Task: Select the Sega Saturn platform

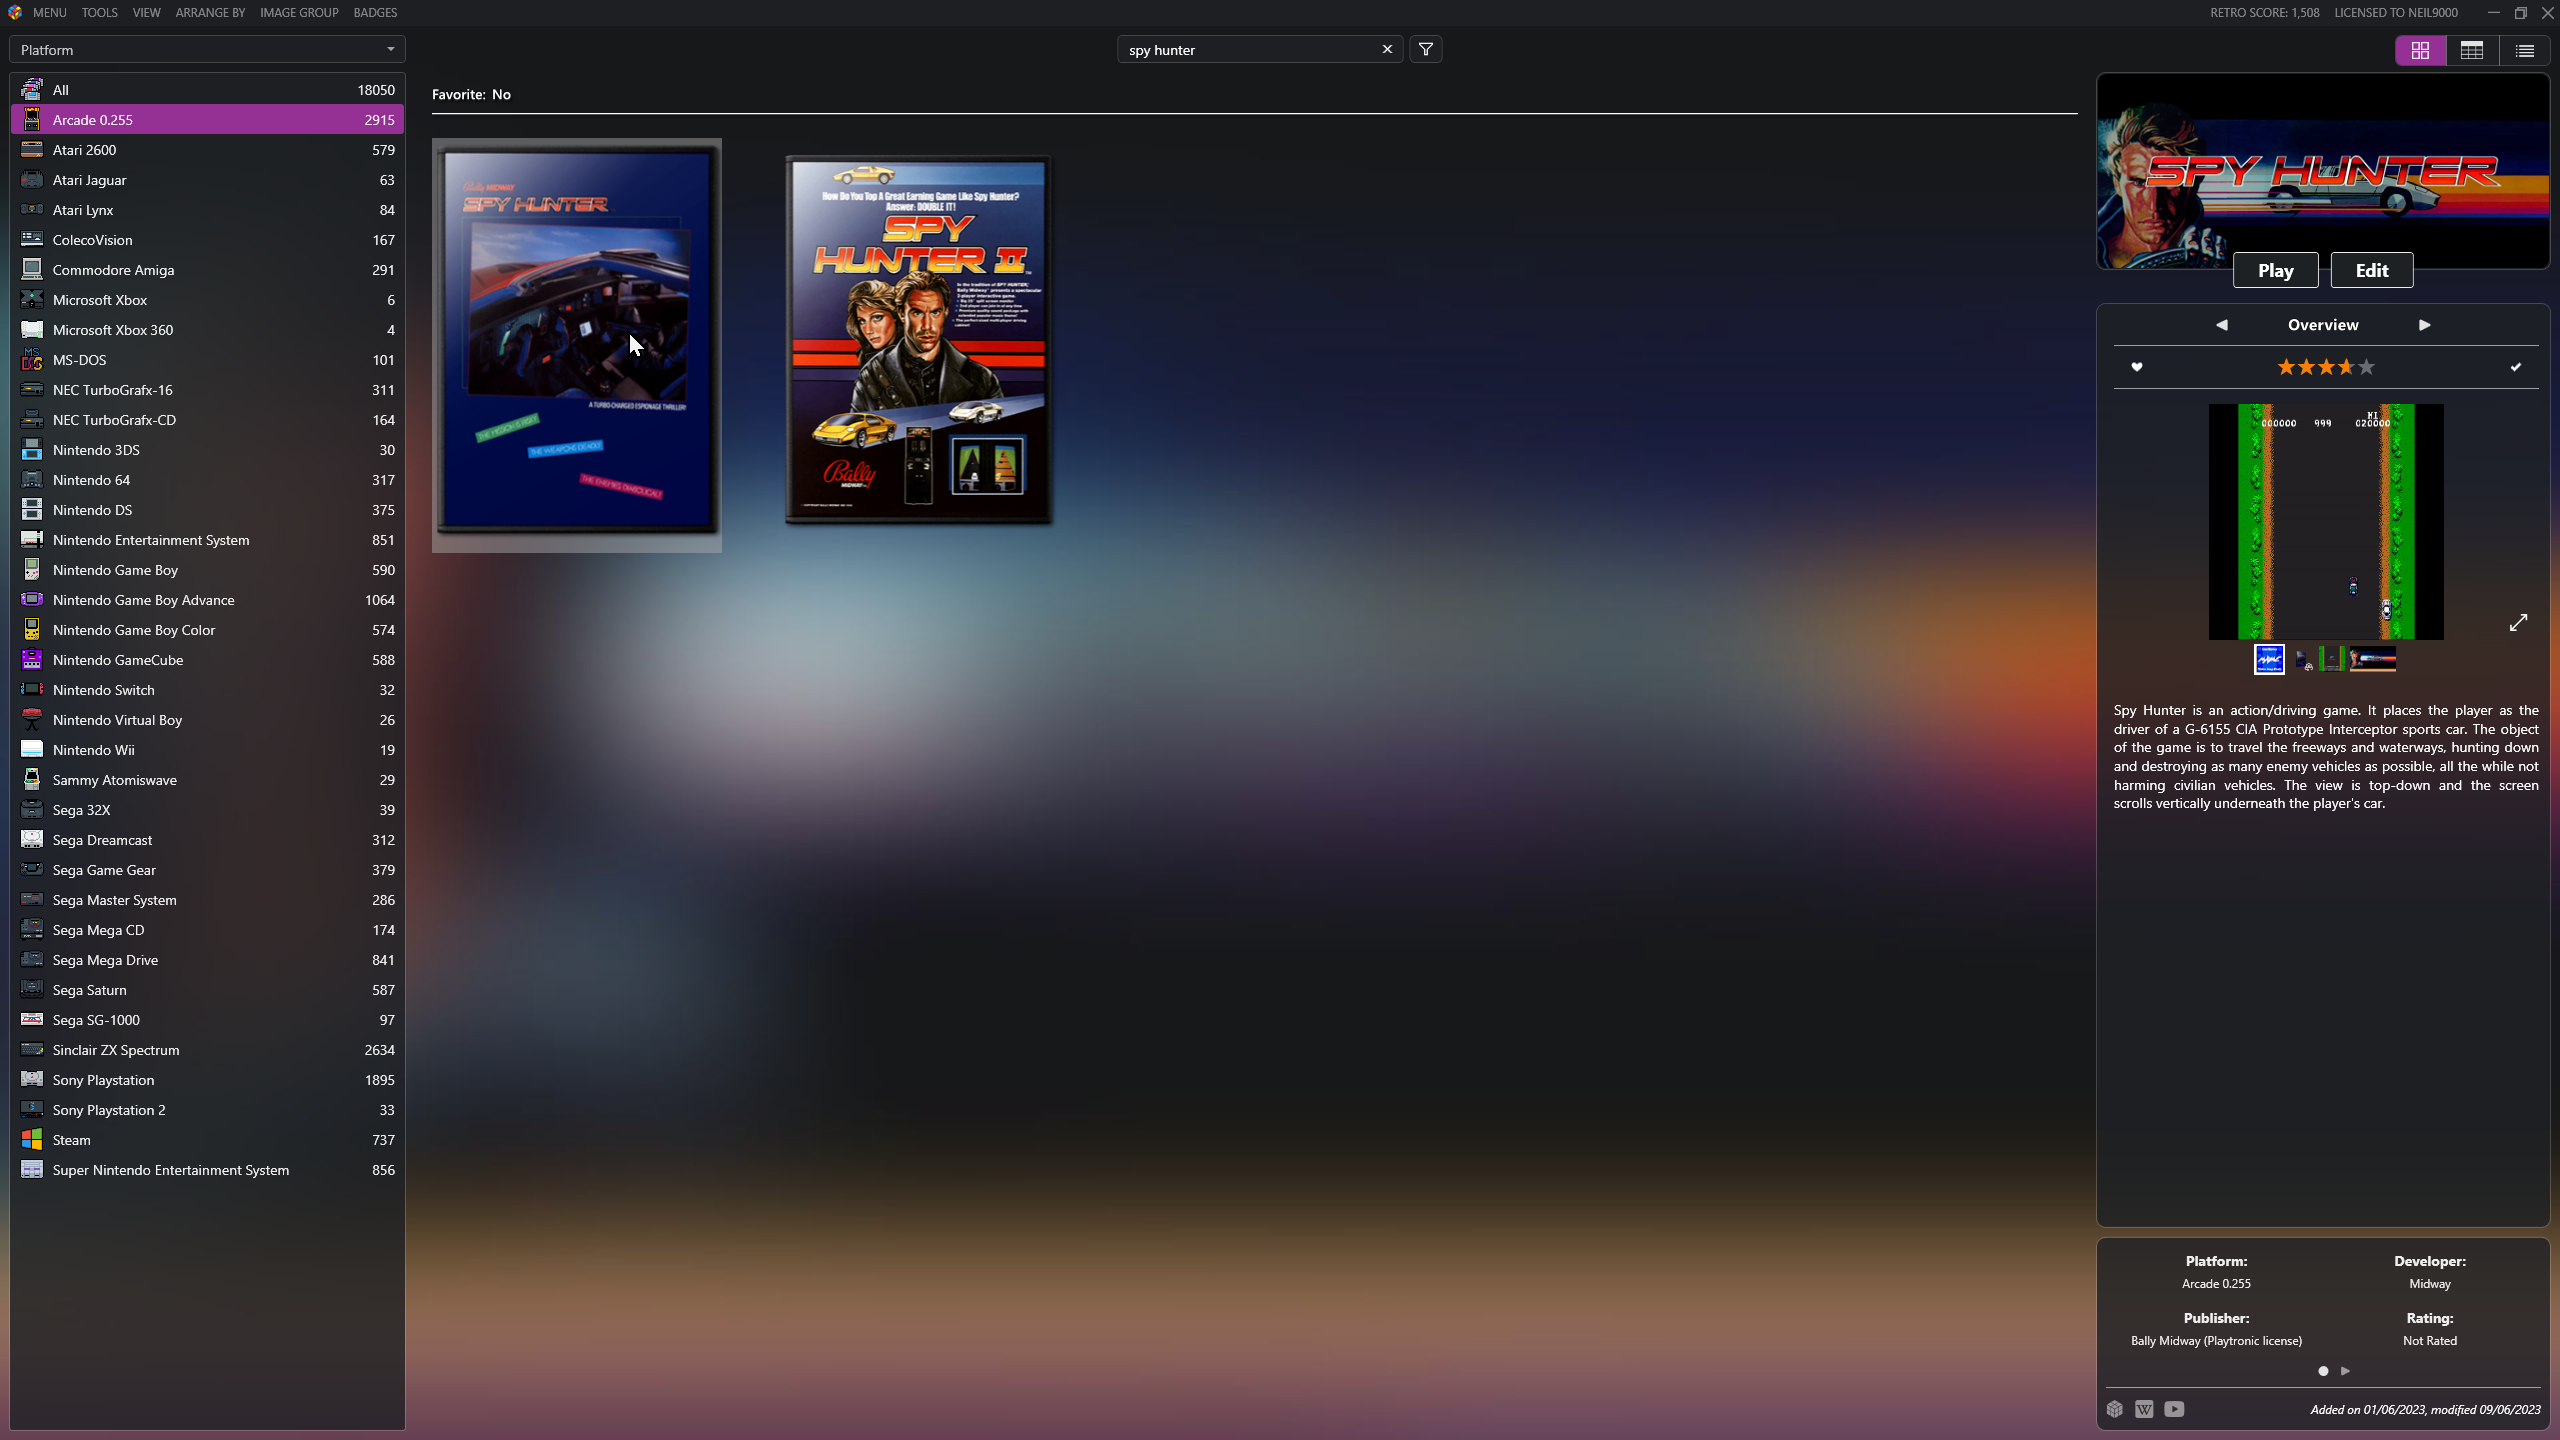Action: point(207,990)
